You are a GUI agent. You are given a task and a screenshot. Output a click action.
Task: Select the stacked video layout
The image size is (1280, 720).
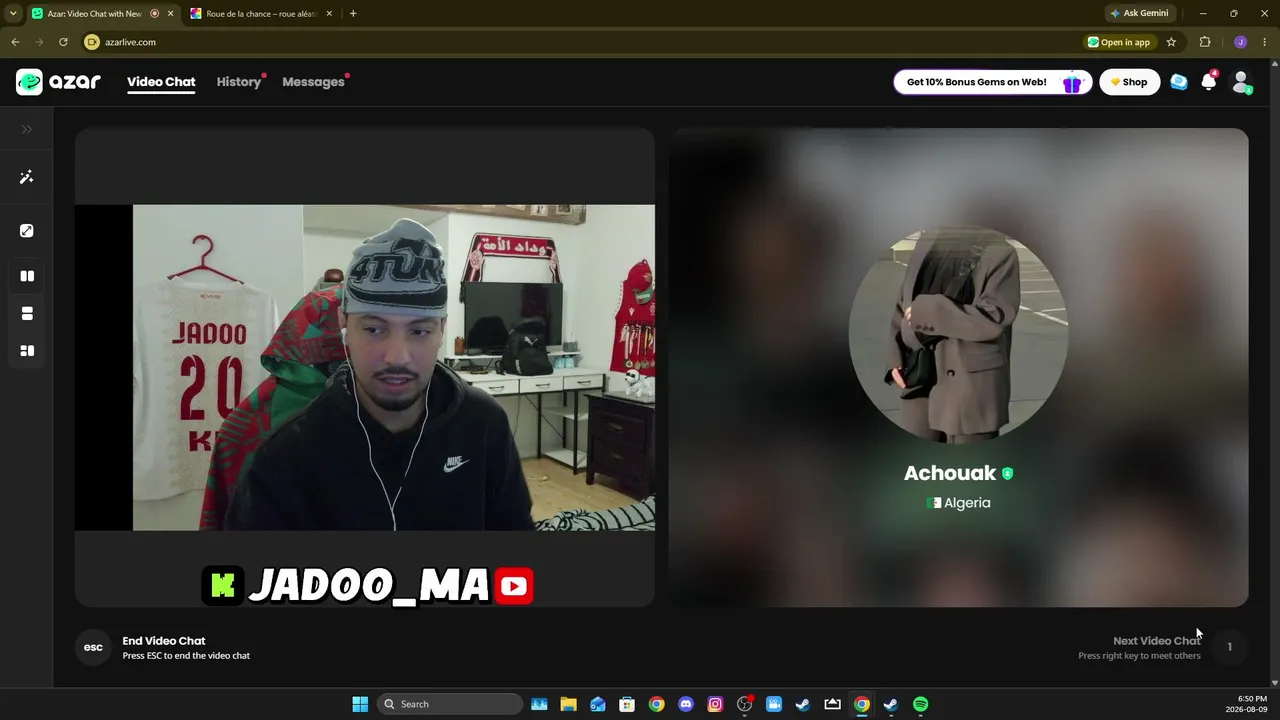coord(27,313)
